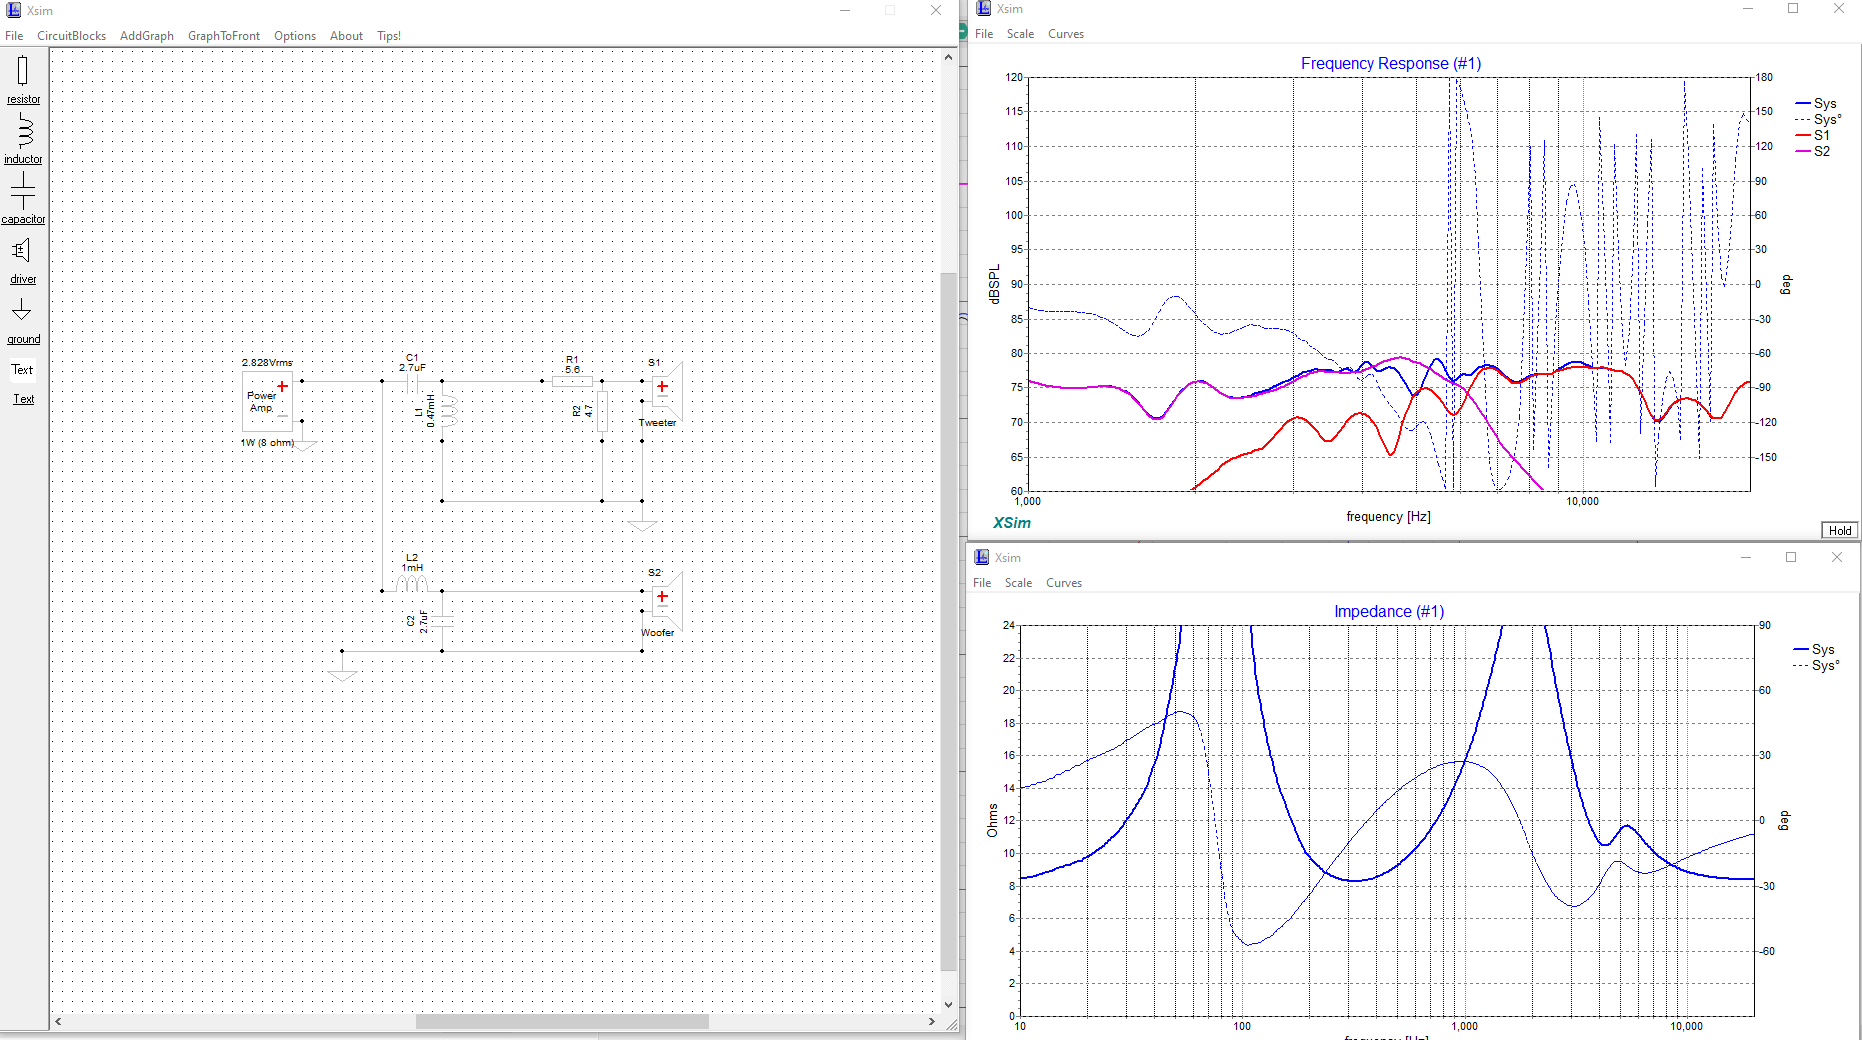The height and width of the screenshot is (1040, 1862).
Task: Click scroll-right arrow of schematic canvas
Action: [932, 1022]
